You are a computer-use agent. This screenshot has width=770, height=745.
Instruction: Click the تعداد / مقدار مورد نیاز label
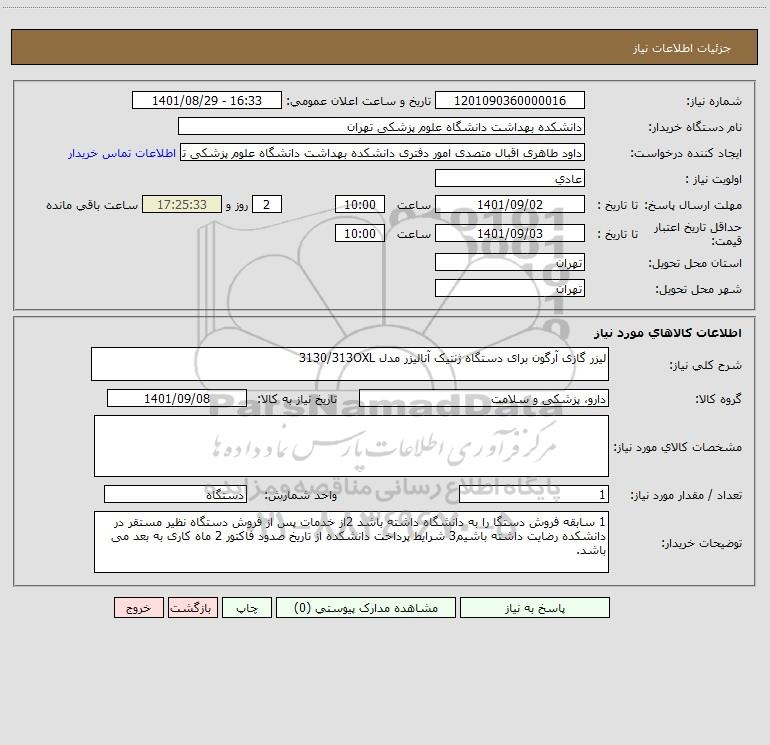coord(686,496)
